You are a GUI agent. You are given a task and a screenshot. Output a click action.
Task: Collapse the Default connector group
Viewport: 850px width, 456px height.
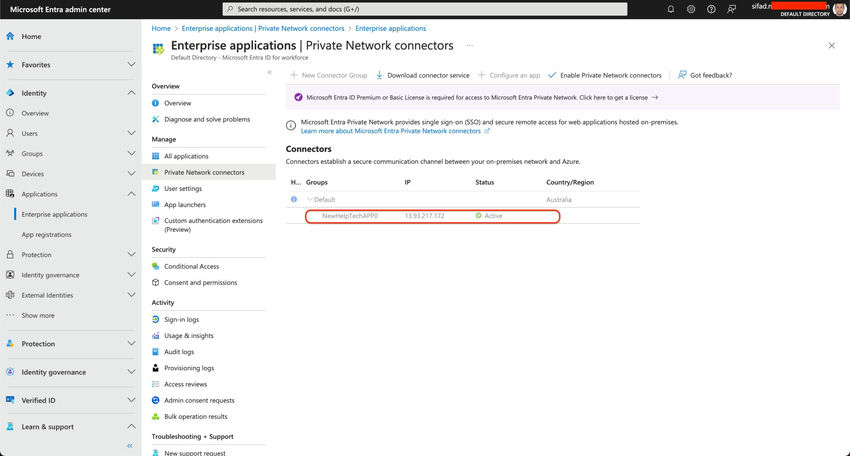click(x=309, y=200)
